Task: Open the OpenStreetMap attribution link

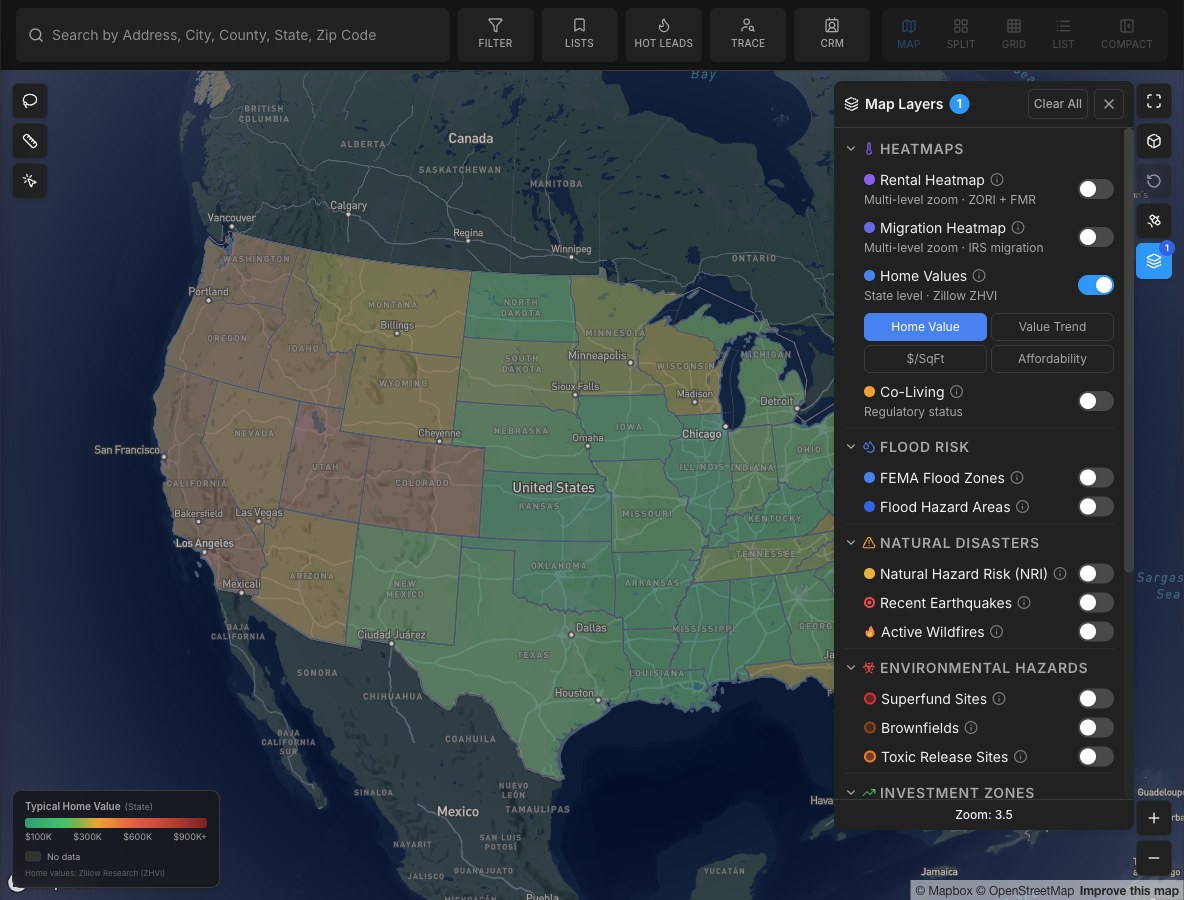Action: (x=1025, y=891)
